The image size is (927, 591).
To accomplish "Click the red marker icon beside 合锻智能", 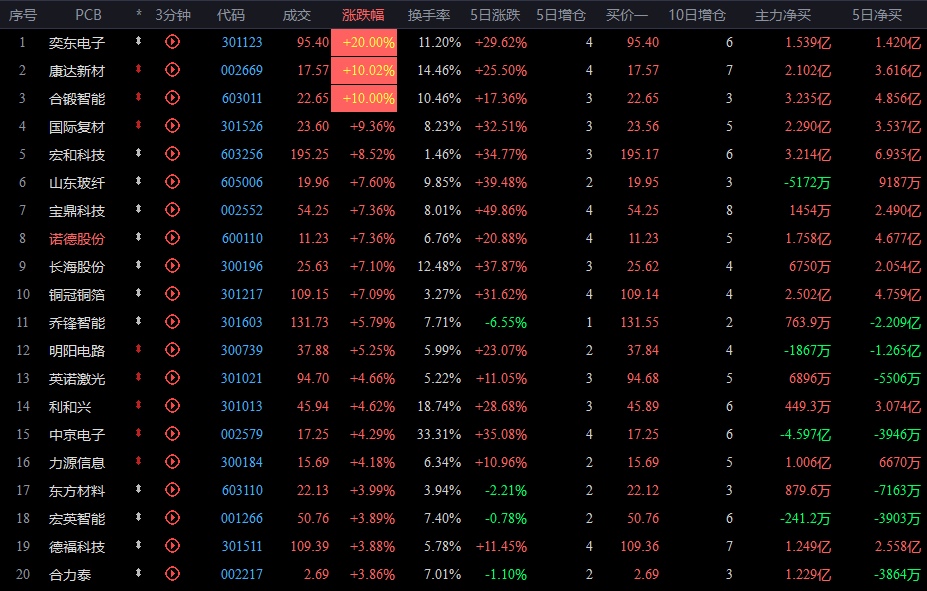I will (138, 96).
